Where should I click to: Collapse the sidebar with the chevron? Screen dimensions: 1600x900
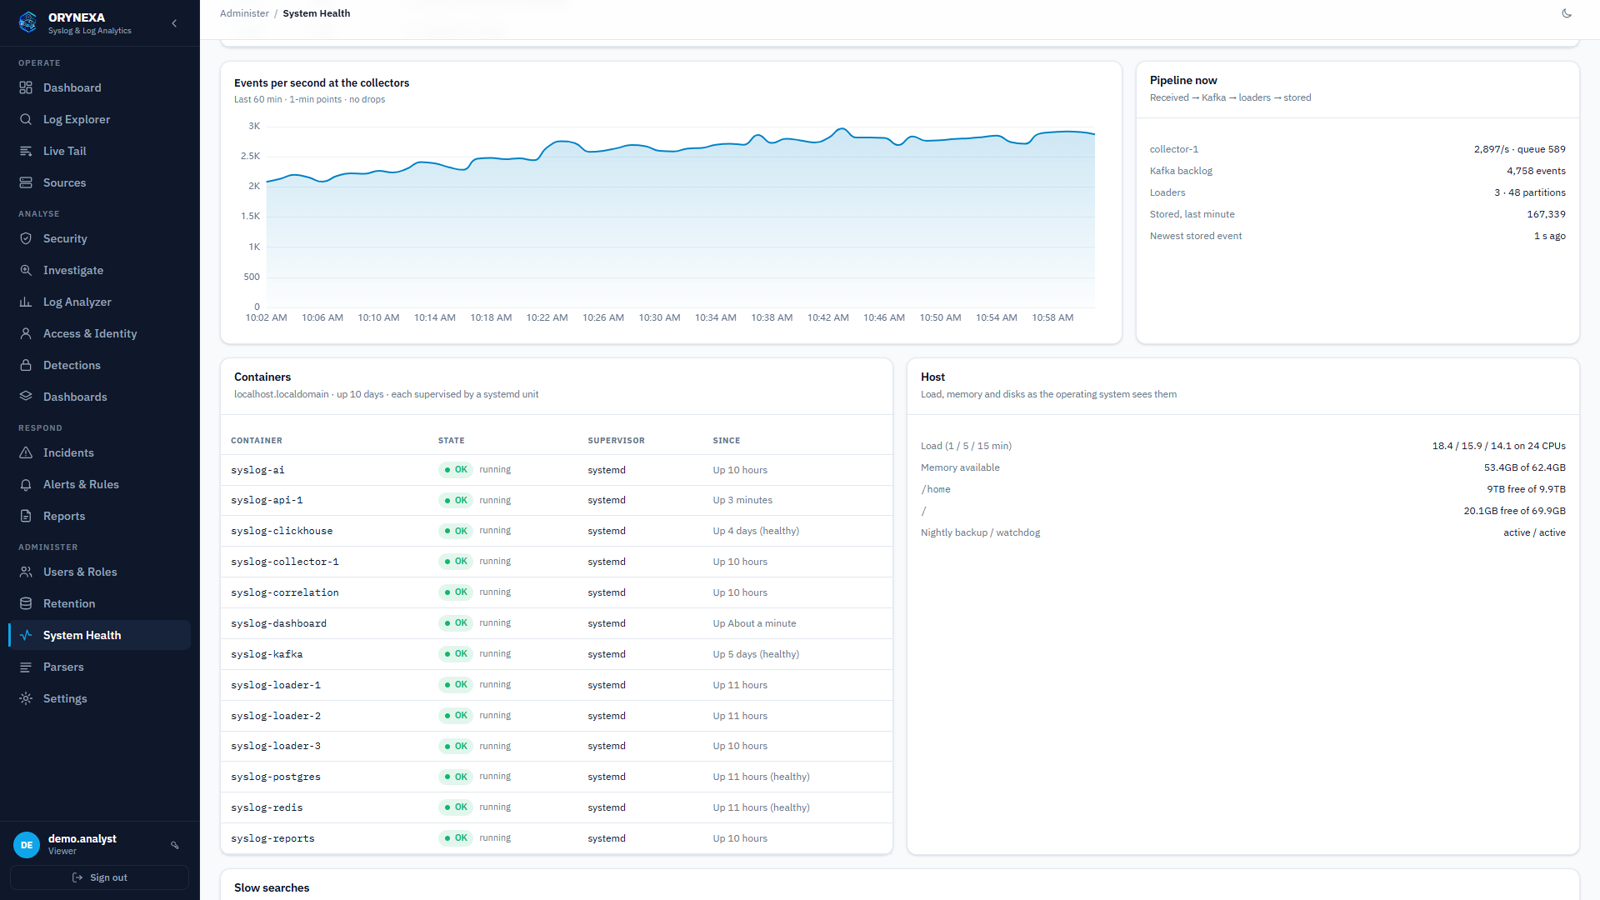pyautogui.click(x=174, y=23)
